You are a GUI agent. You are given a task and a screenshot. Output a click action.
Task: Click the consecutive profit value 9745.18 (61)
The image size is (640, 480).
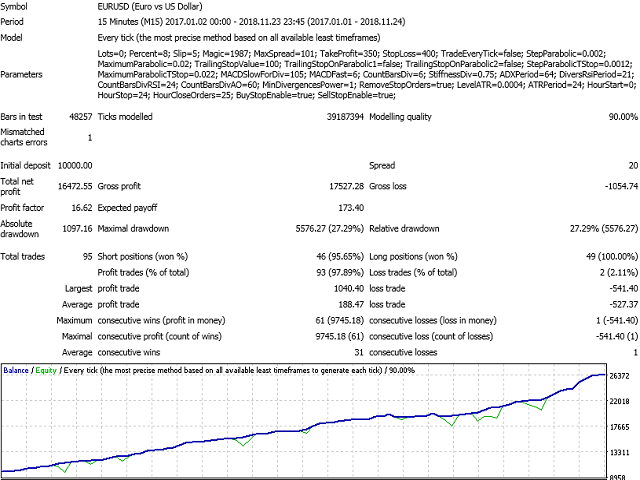pyautogui.click(x=340, y=336)
